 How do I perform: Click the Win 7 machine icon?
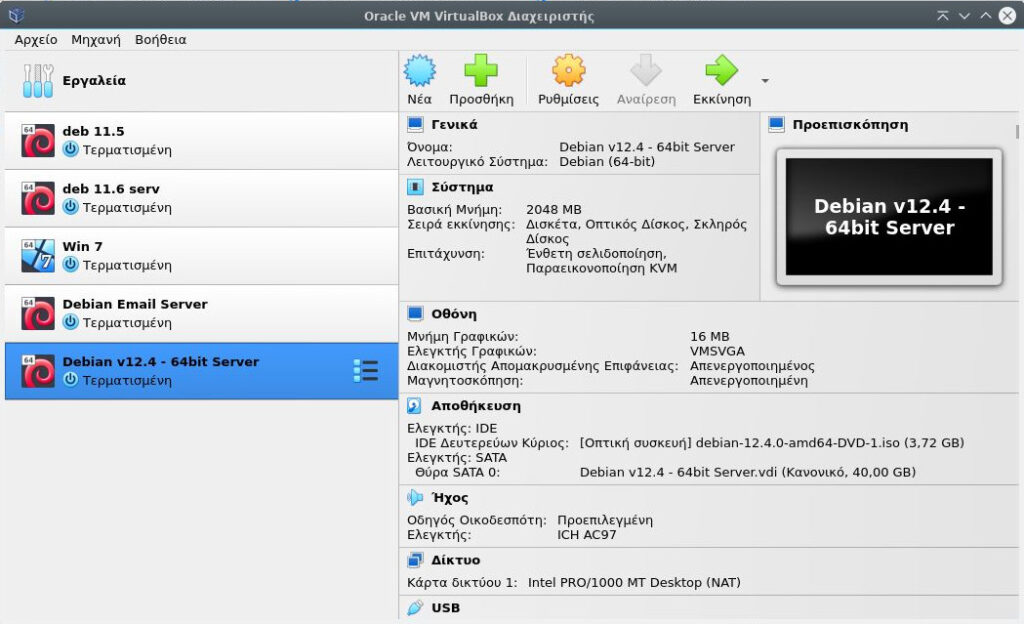tap(38, 256)
